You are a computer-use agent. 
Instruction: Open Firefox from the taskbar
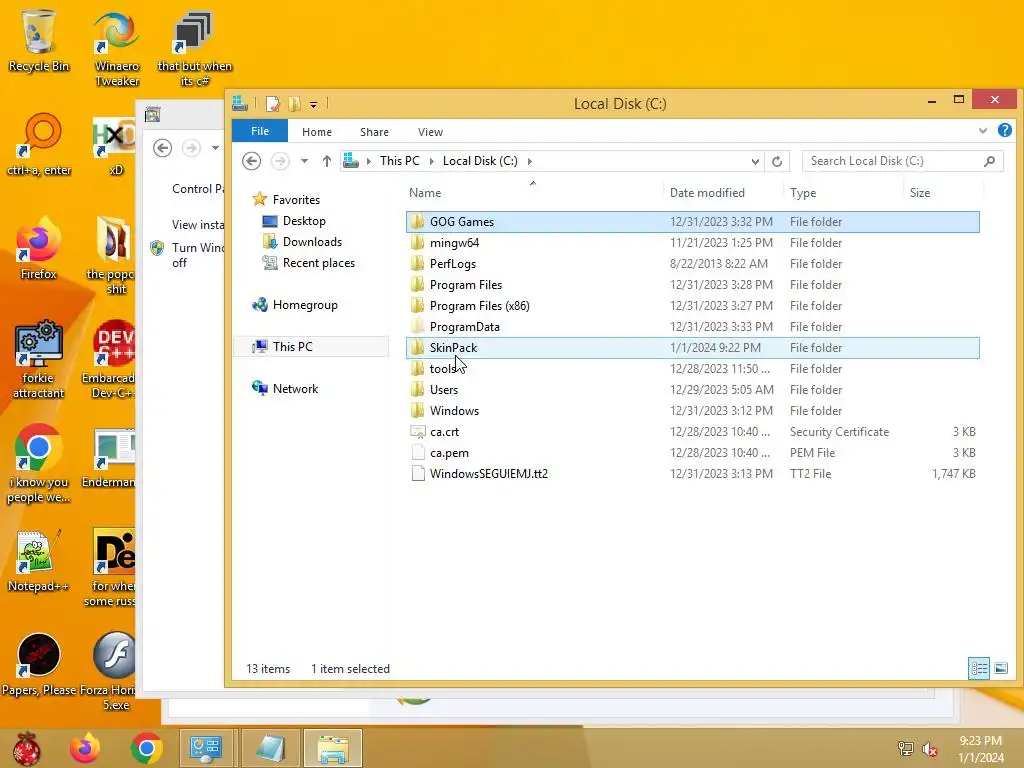[x=86, y=748]
